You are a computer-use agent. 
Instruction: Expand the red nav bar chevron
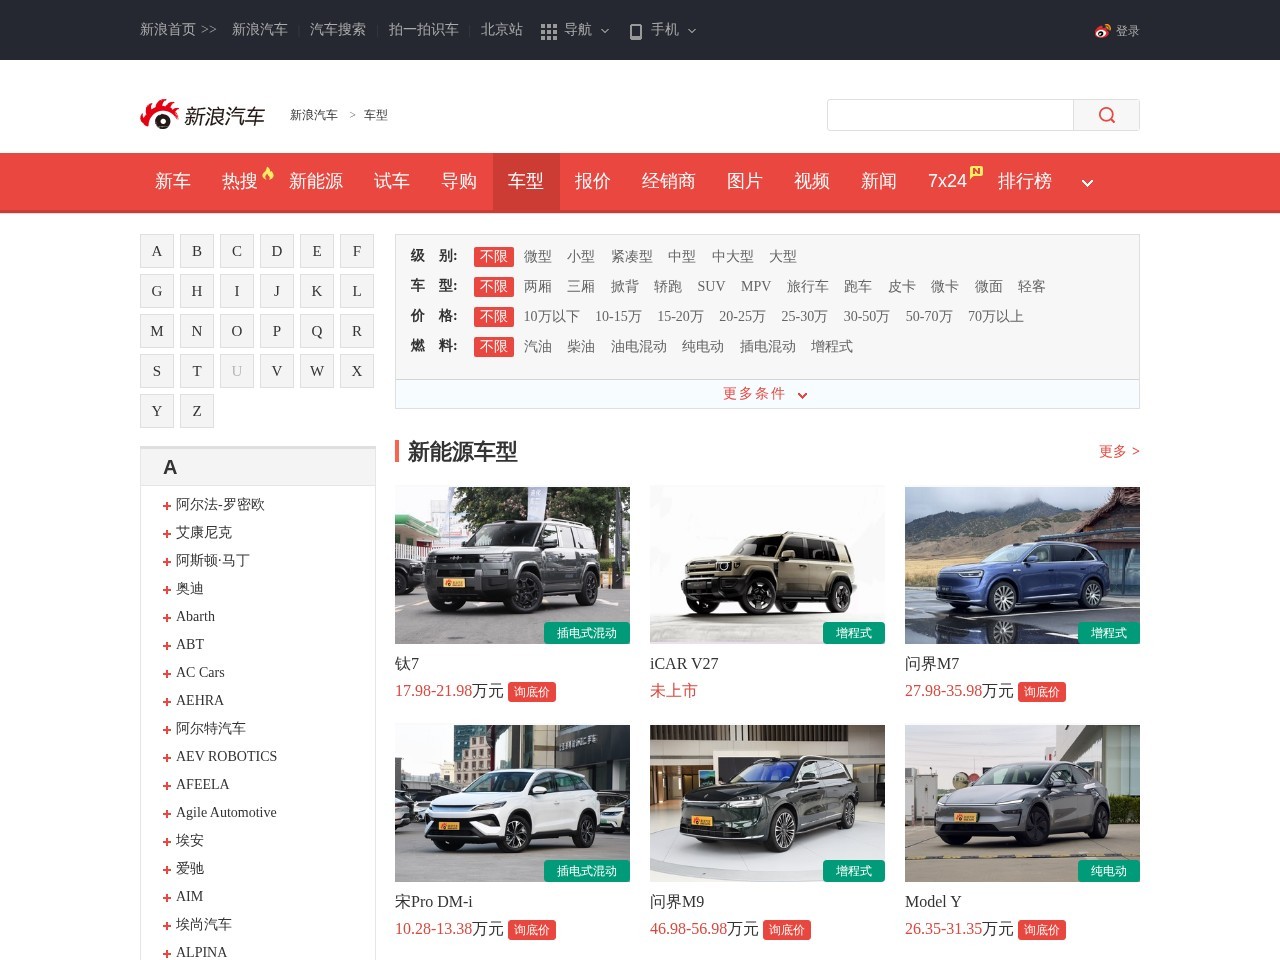pos(1087,182)
